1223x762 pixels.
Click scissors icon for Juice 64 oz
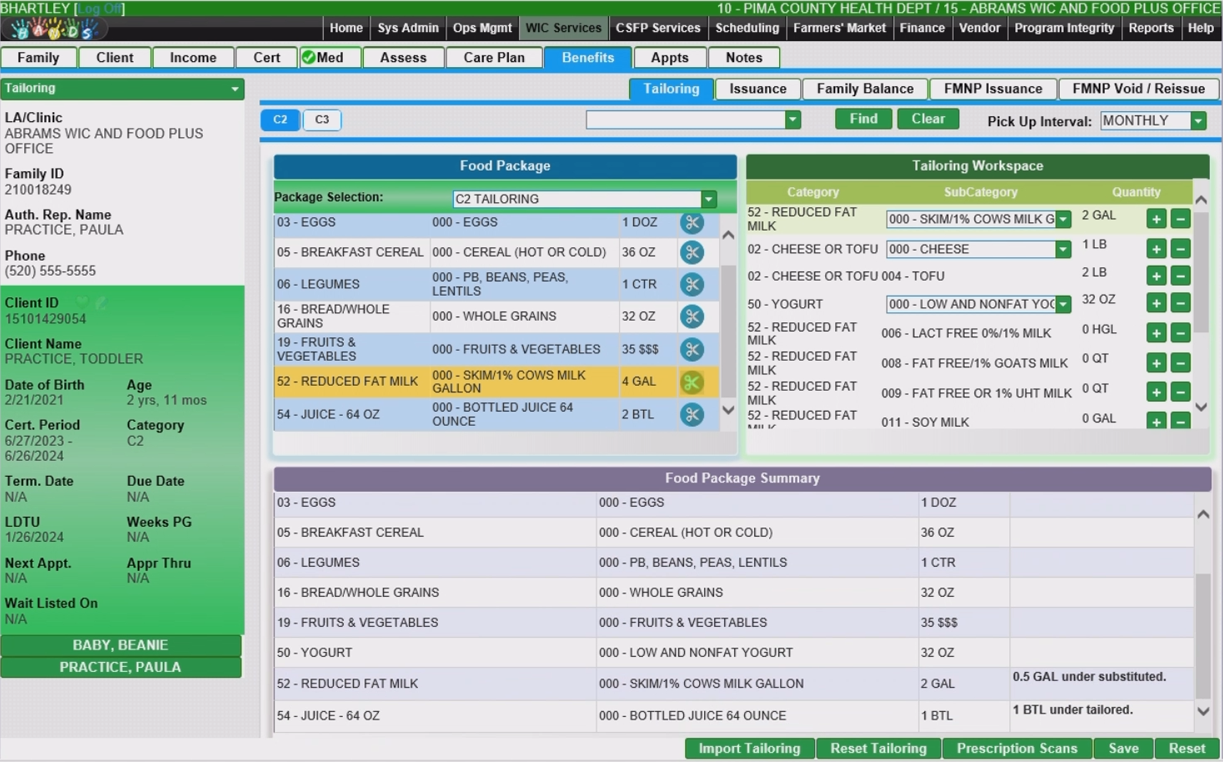click(691, 414)
